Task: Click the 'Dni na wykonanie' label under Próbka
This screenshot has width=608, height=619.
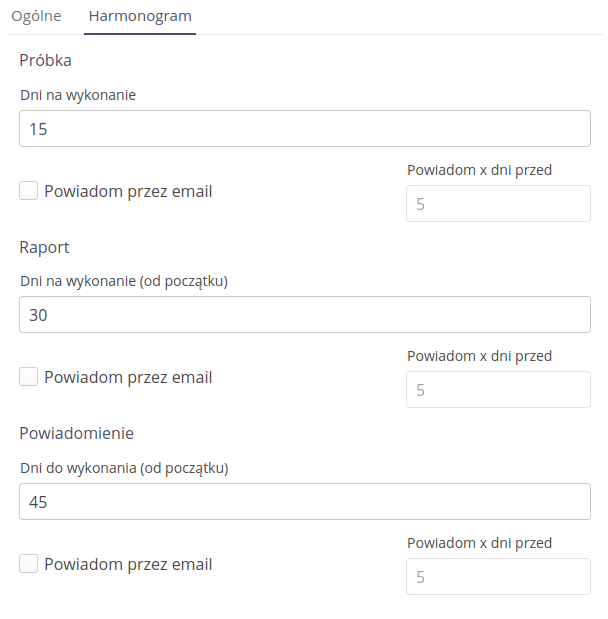Action: coord(78,95)
